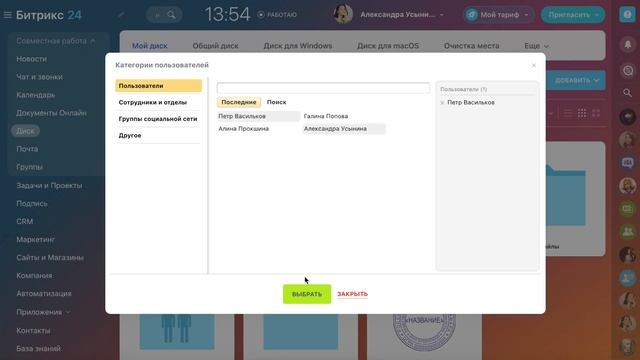Focus the user search input field
The height and width of the screenshot is (360, 640).
tap(323, 88)
